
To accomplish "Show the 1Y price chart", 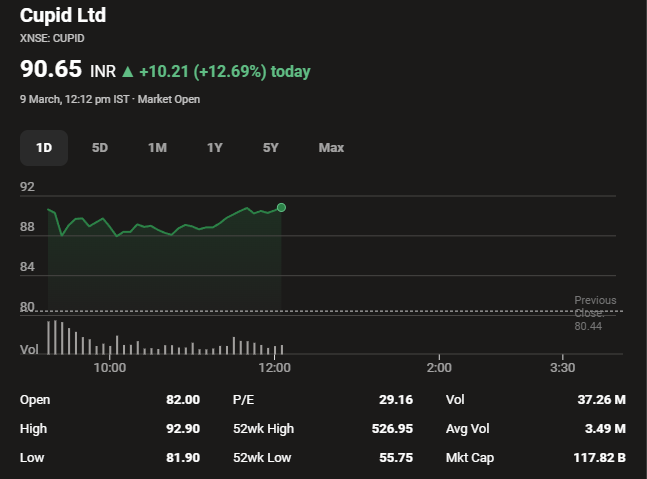I will click(x=214, y=148).
